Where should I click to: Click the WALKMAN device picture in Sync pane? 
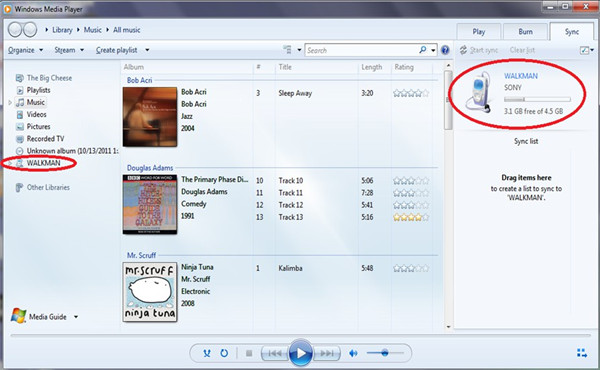(479, 92)
